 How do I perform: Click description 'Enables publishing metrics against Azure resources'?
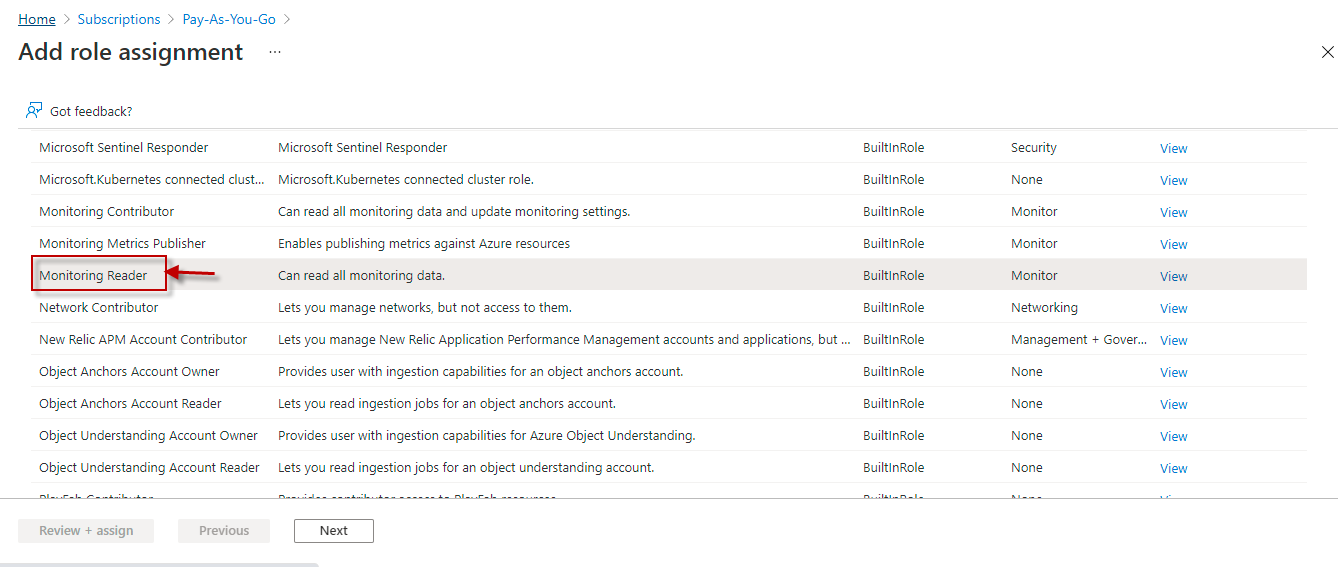[x=424, y=243]
